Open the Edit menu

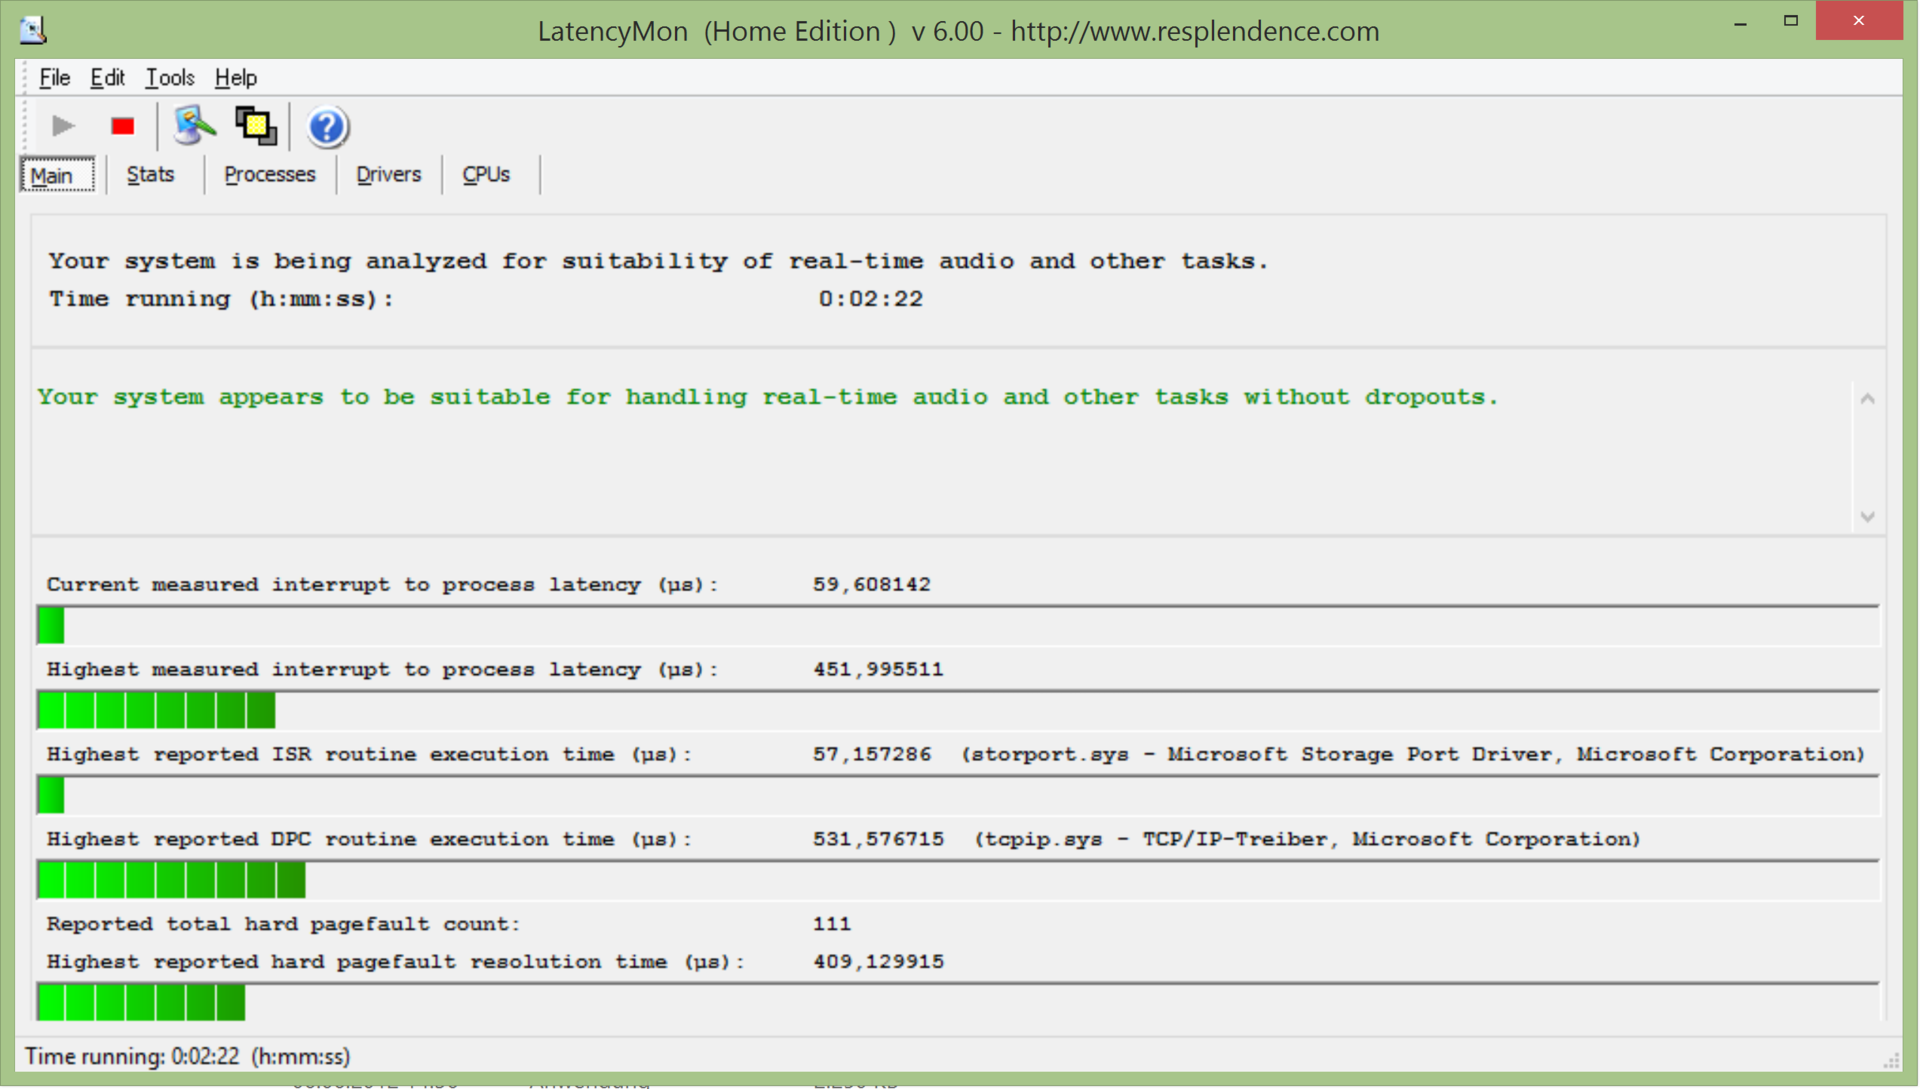pyautogui.click(x=107, y=78)
